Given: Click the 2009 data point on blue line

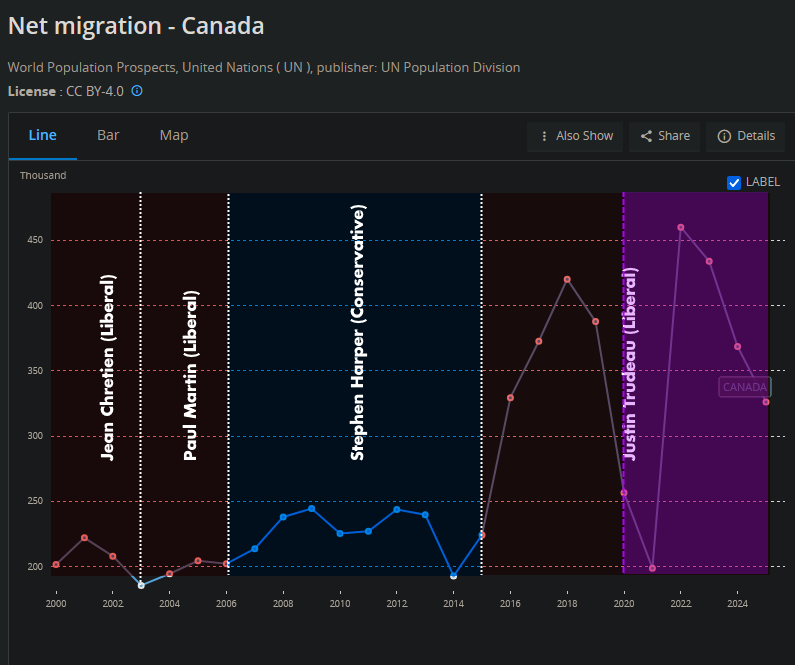Looking at the screenshot, I should (312, 508).
